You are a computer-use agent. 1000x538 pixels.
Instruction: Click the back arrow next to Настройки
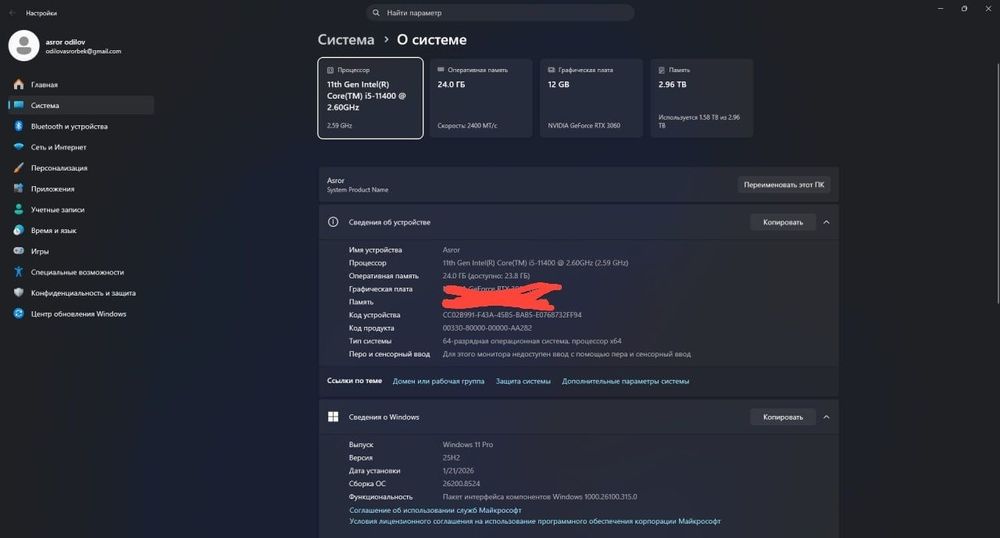click(x=13, y=13)
